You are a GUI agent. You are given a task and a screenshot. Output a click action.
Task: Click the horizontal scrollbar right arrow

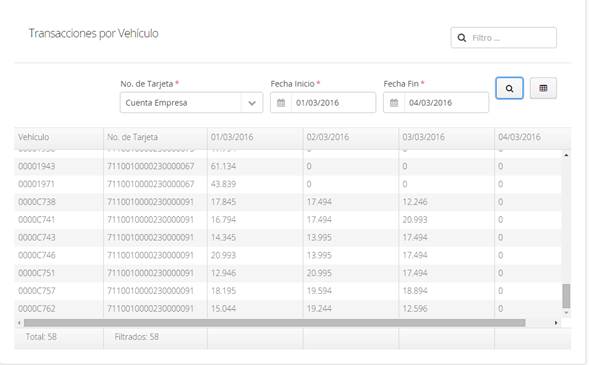pyautogui.click(x=556, y=323)
